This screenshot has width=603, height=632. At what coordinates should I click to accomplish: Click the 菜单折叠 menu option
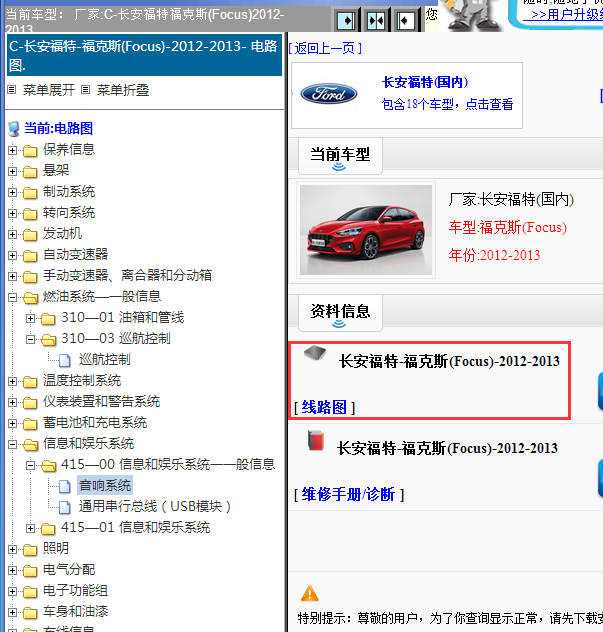tap(123, 89)
